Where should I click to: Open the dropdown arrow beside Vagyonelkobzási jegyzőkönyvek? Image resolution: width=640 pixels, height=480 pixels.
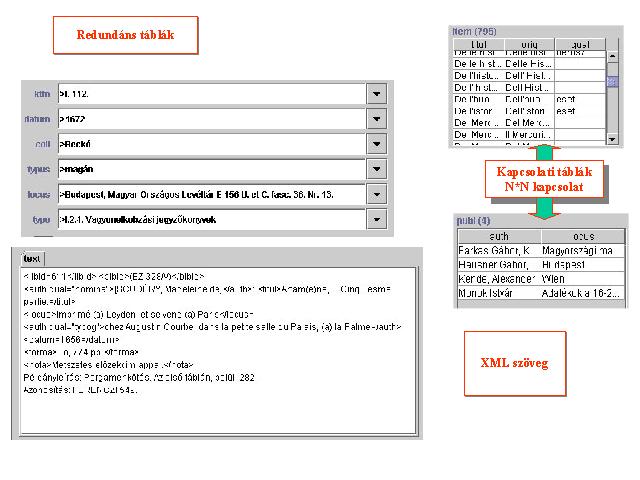[x=376, y=220]
